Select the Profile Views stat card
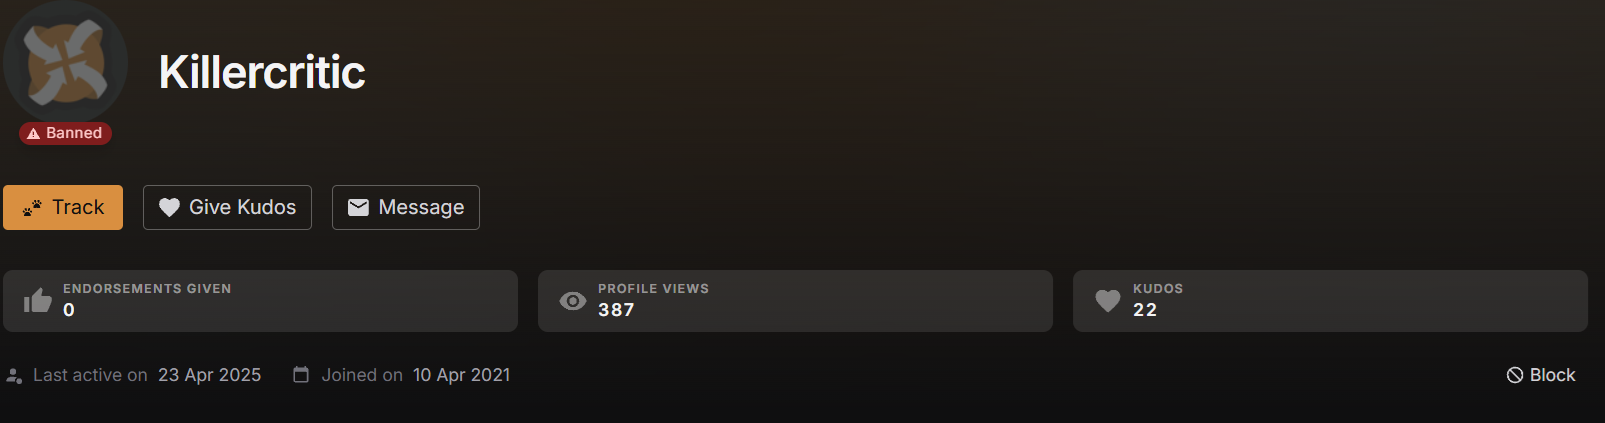 pyautogui.click(x=795, y=301)
